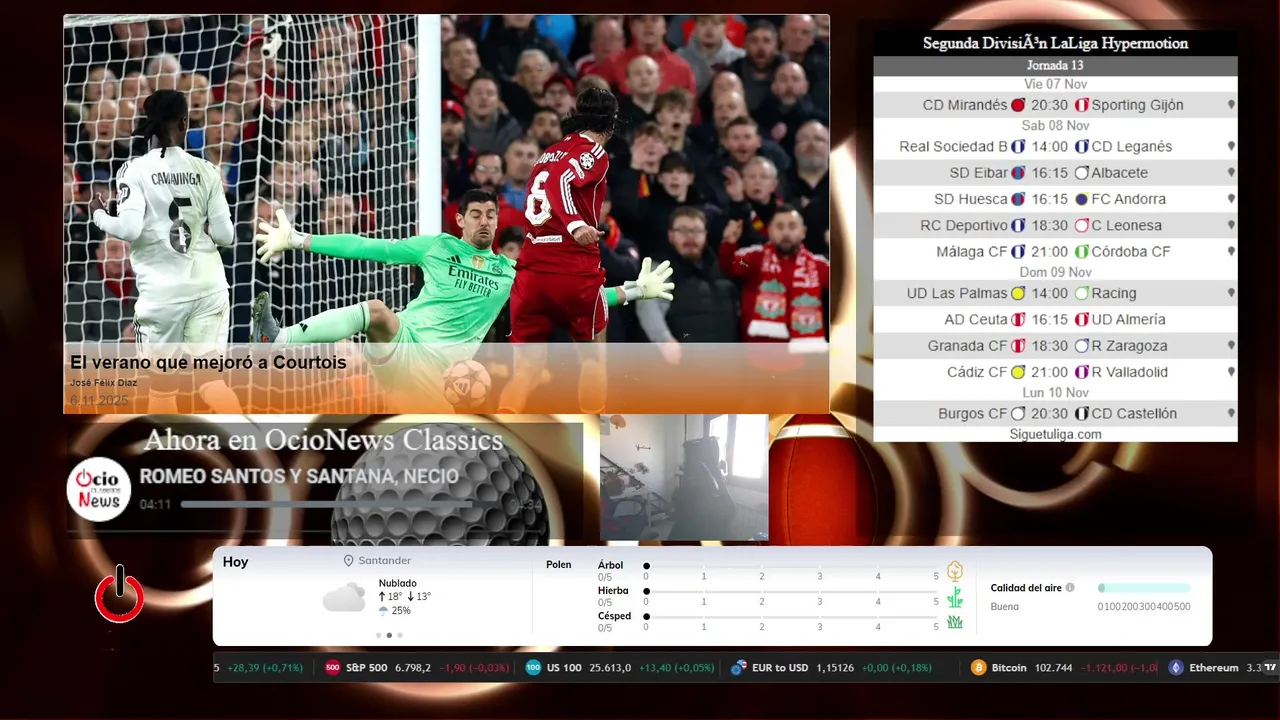Click the Ethereum ticker logo

[1176, 668]
